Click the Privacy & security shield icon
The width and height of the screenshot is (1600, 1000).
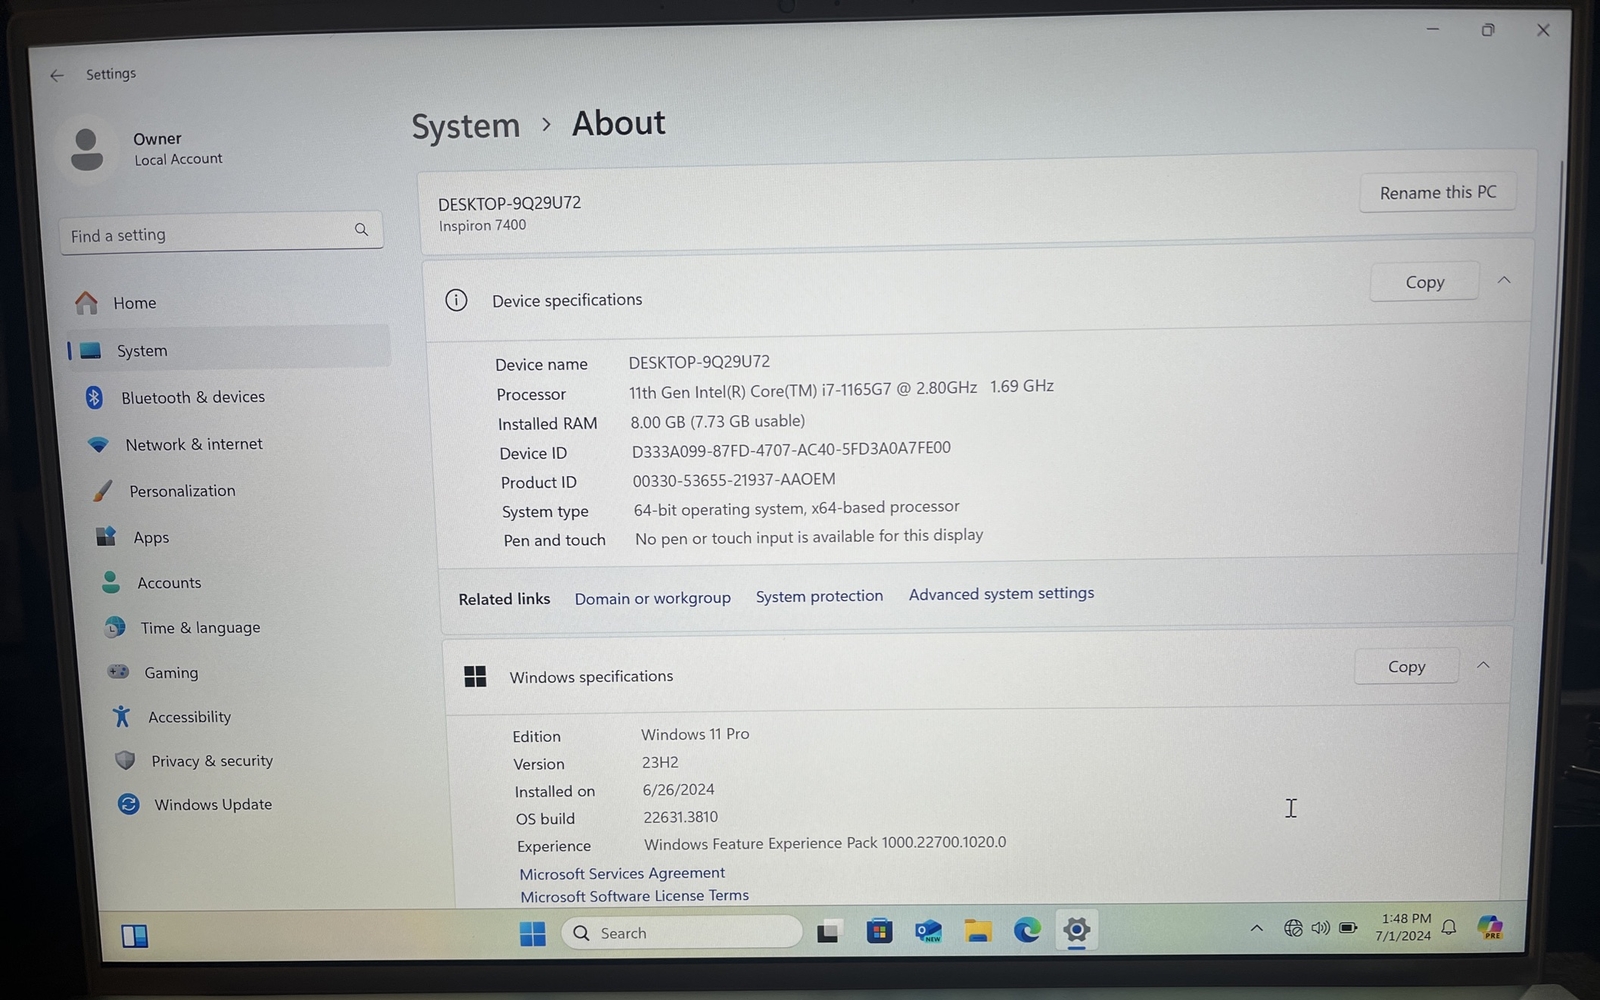(125, 760)
